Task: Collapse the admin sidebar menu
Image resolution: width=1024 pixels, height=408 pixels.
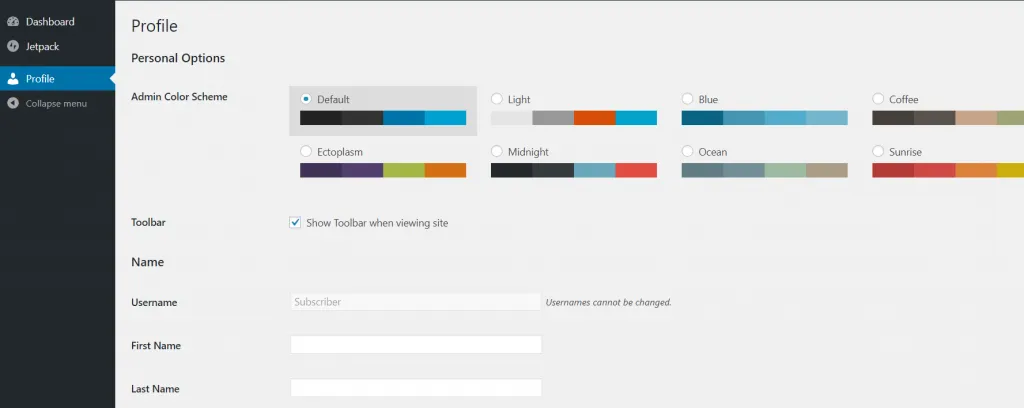Action: click(57, 103)
